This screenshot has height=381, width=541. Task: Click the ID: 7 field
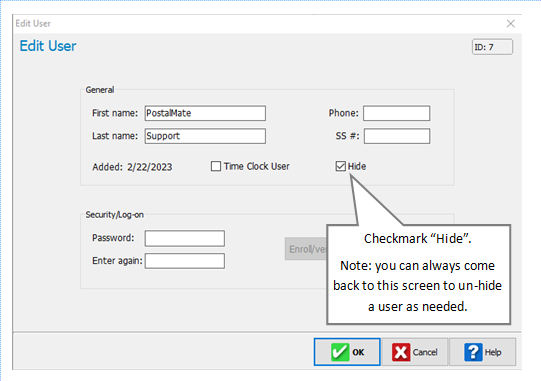(x=492, y=47)
